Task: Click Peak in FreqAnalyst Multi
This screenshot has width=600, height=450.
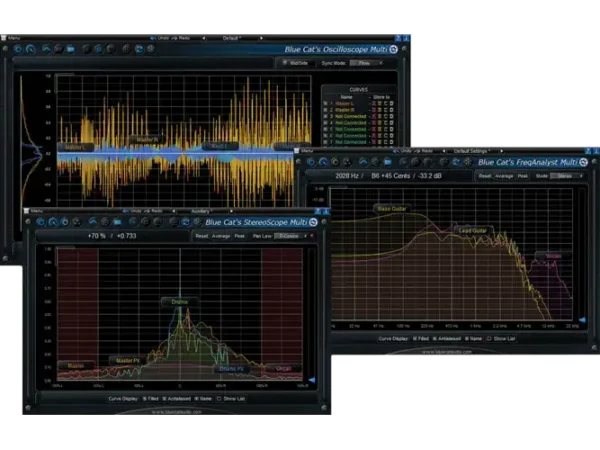Action: pos(523,176)
